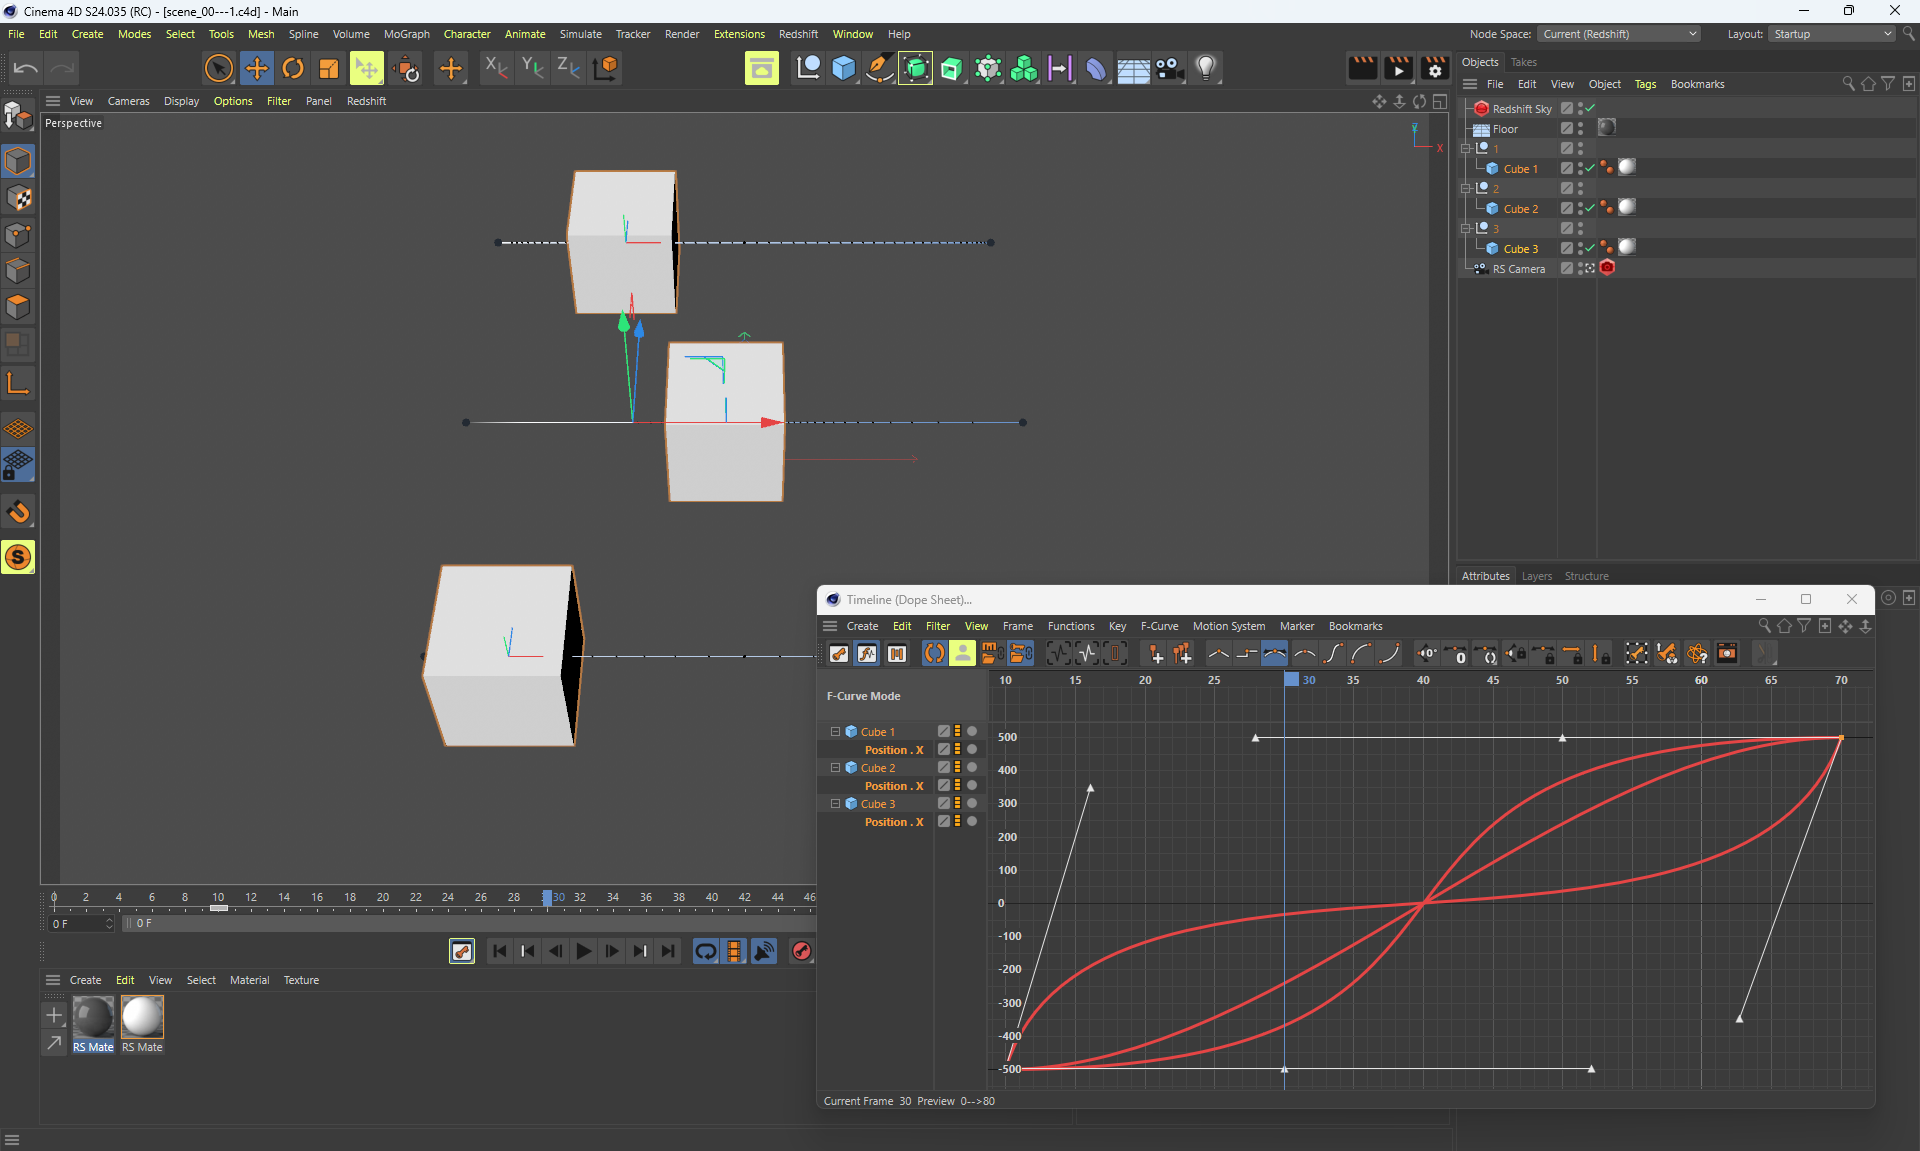The width and height of the screenshot is (1920, 1151).
Task: Click the Live Selection arrow tool
Action: [x=218, y=68]
